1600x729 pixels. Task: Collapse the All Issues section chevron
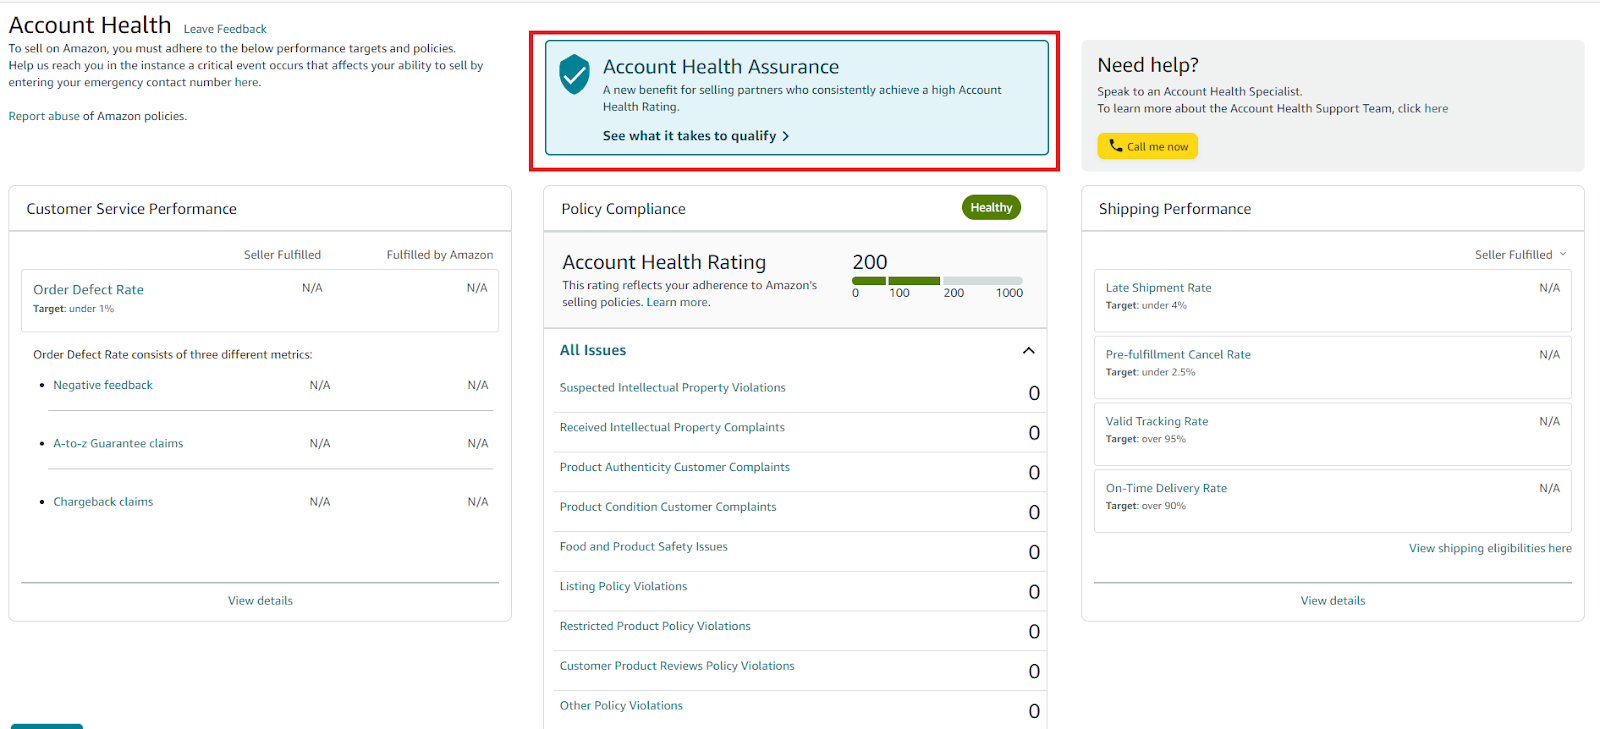coord(1028,351)
